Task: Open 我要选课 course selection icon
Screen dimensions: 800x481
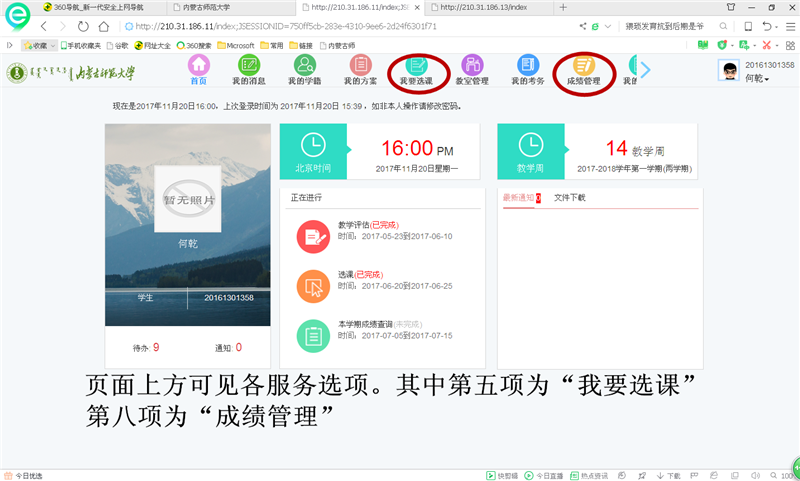Action: tap(417, 67)
